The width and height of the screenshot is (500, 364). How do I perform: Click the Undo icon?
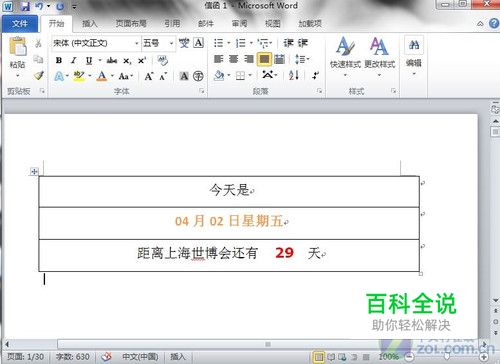(x=39, y=6)
